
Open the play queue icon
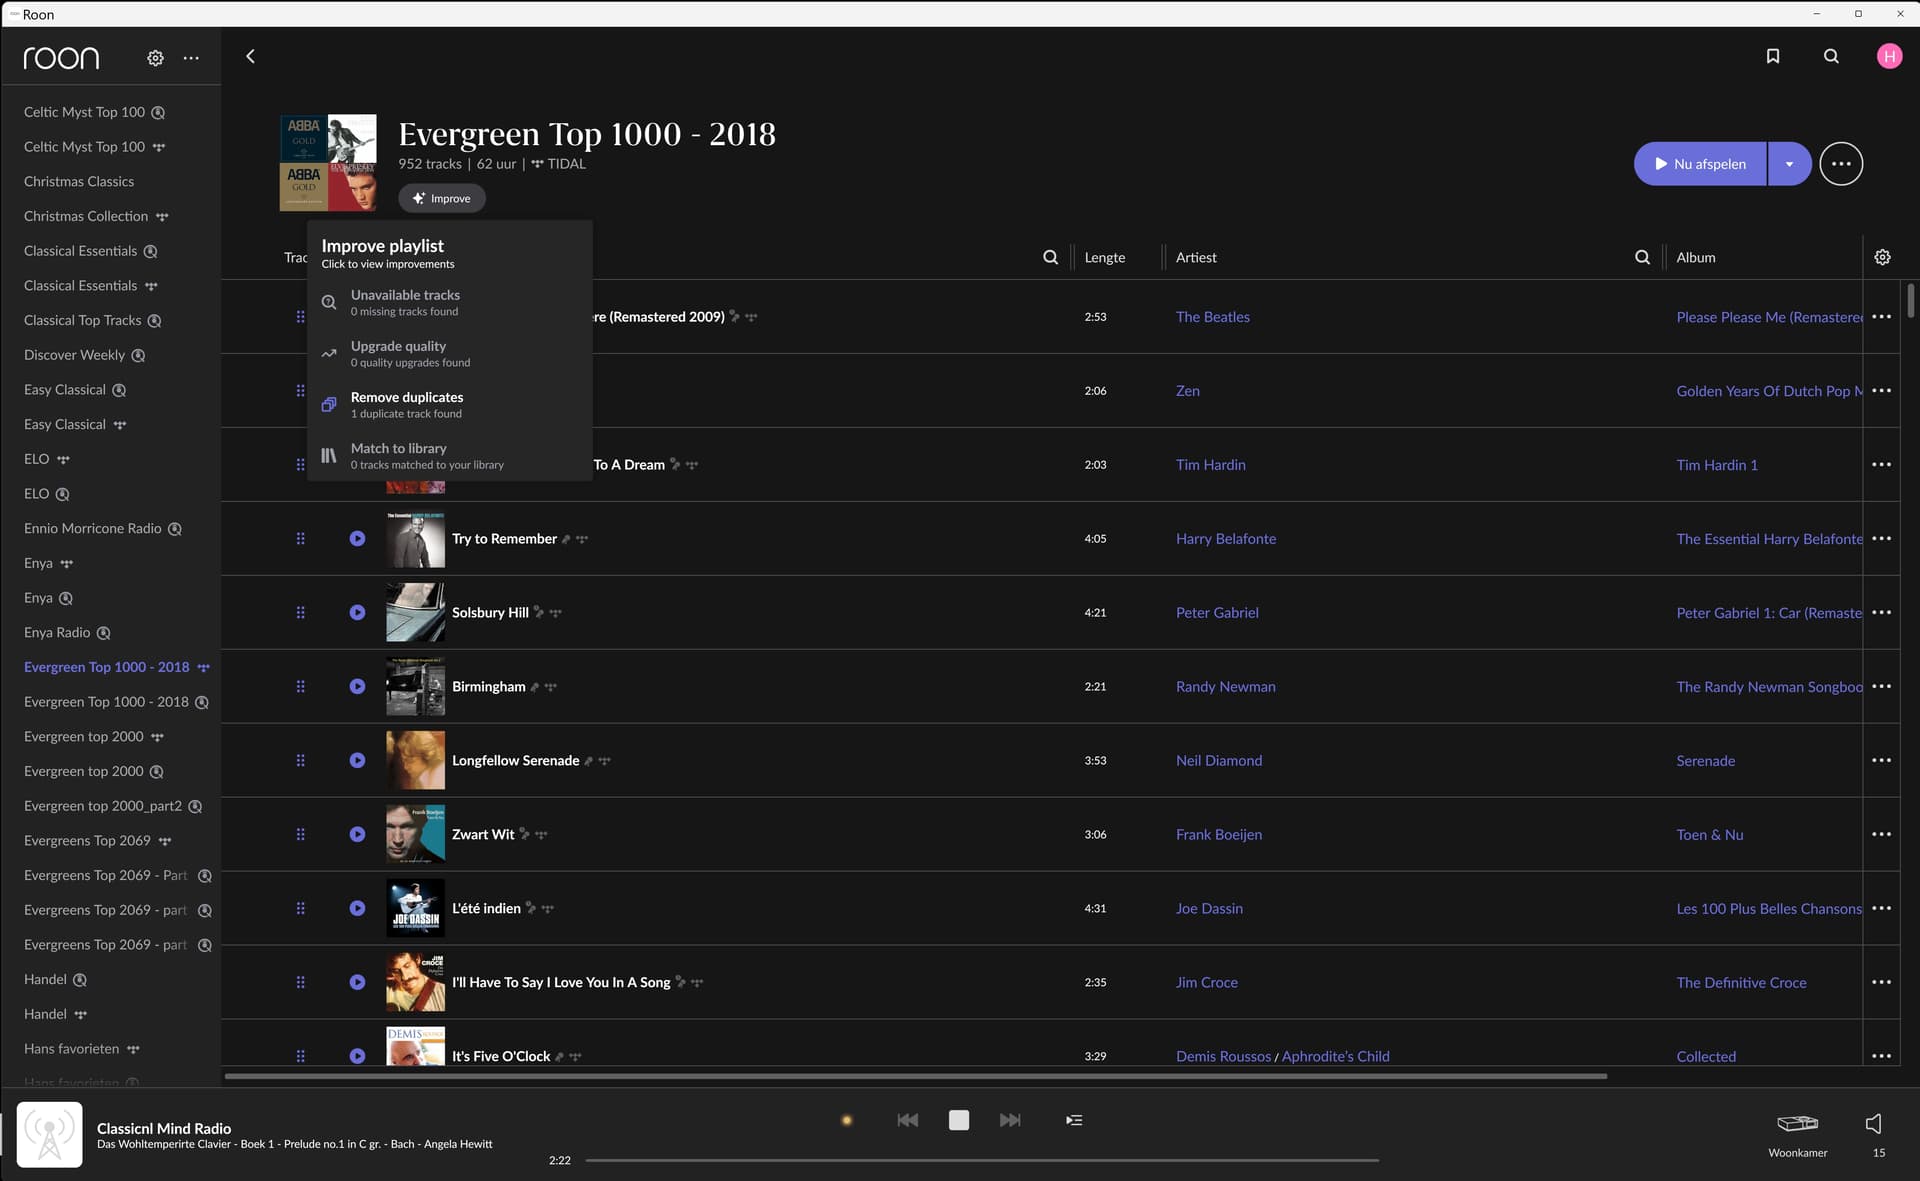1074,1120
